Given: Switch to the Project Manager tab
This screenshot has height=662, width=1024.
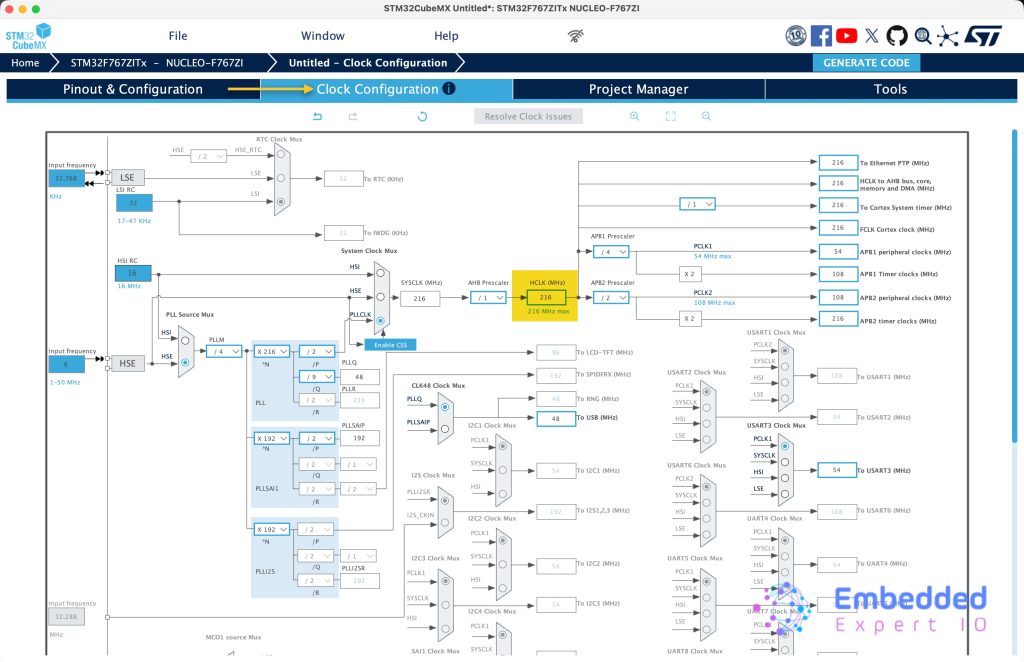Looking at the screenshot, I should [638, 89].
